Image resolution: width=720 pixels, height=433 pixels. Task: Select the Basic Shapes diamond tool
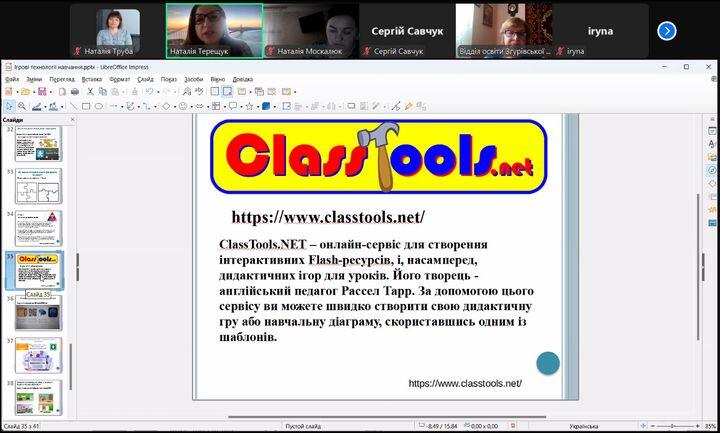tap(166, 107)
